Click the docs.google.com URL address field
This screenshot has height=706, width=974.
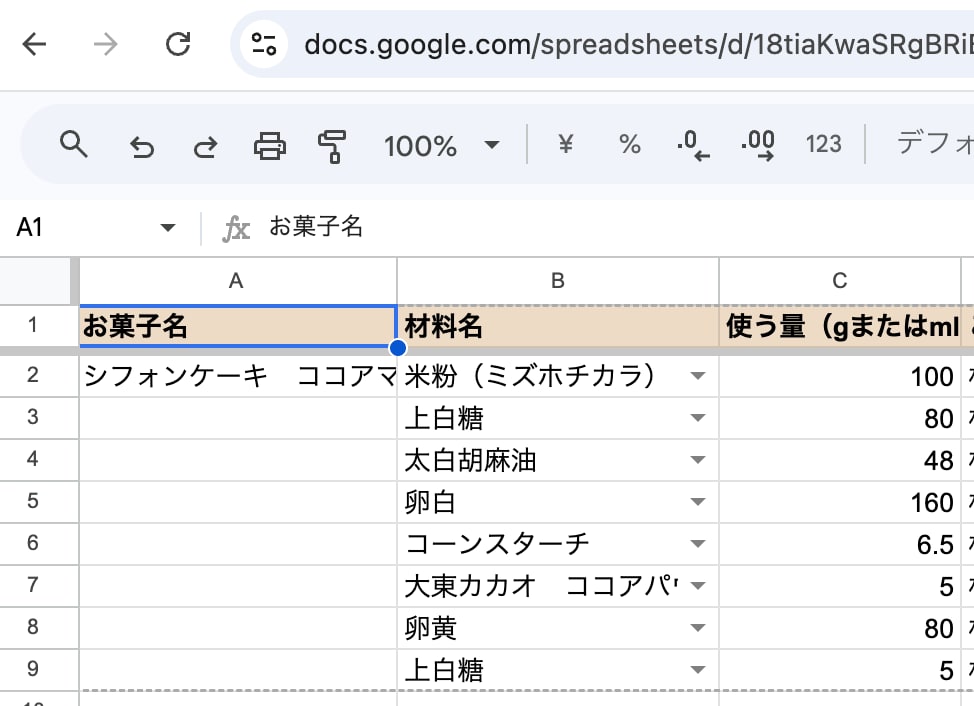(639, 45)
